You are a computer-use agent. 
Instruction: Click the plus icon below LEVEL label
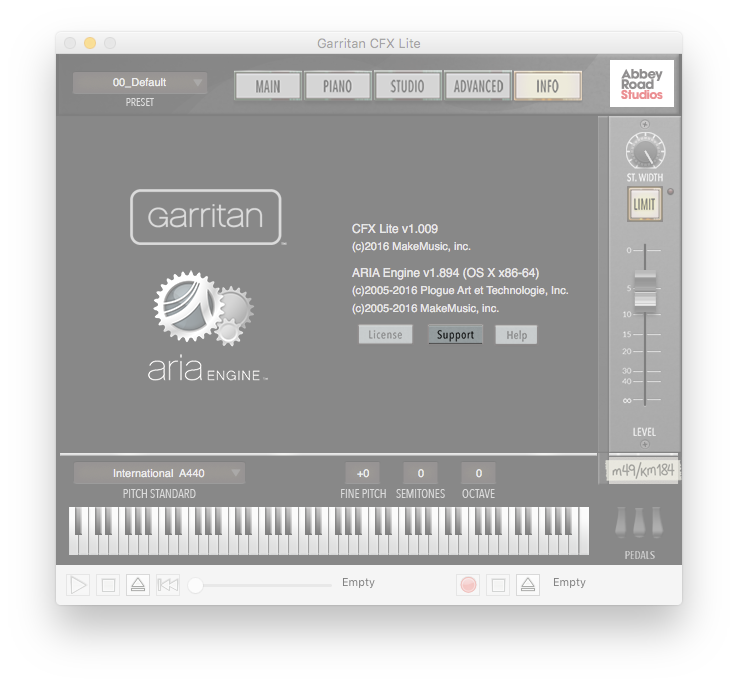[x=645, y=444]
